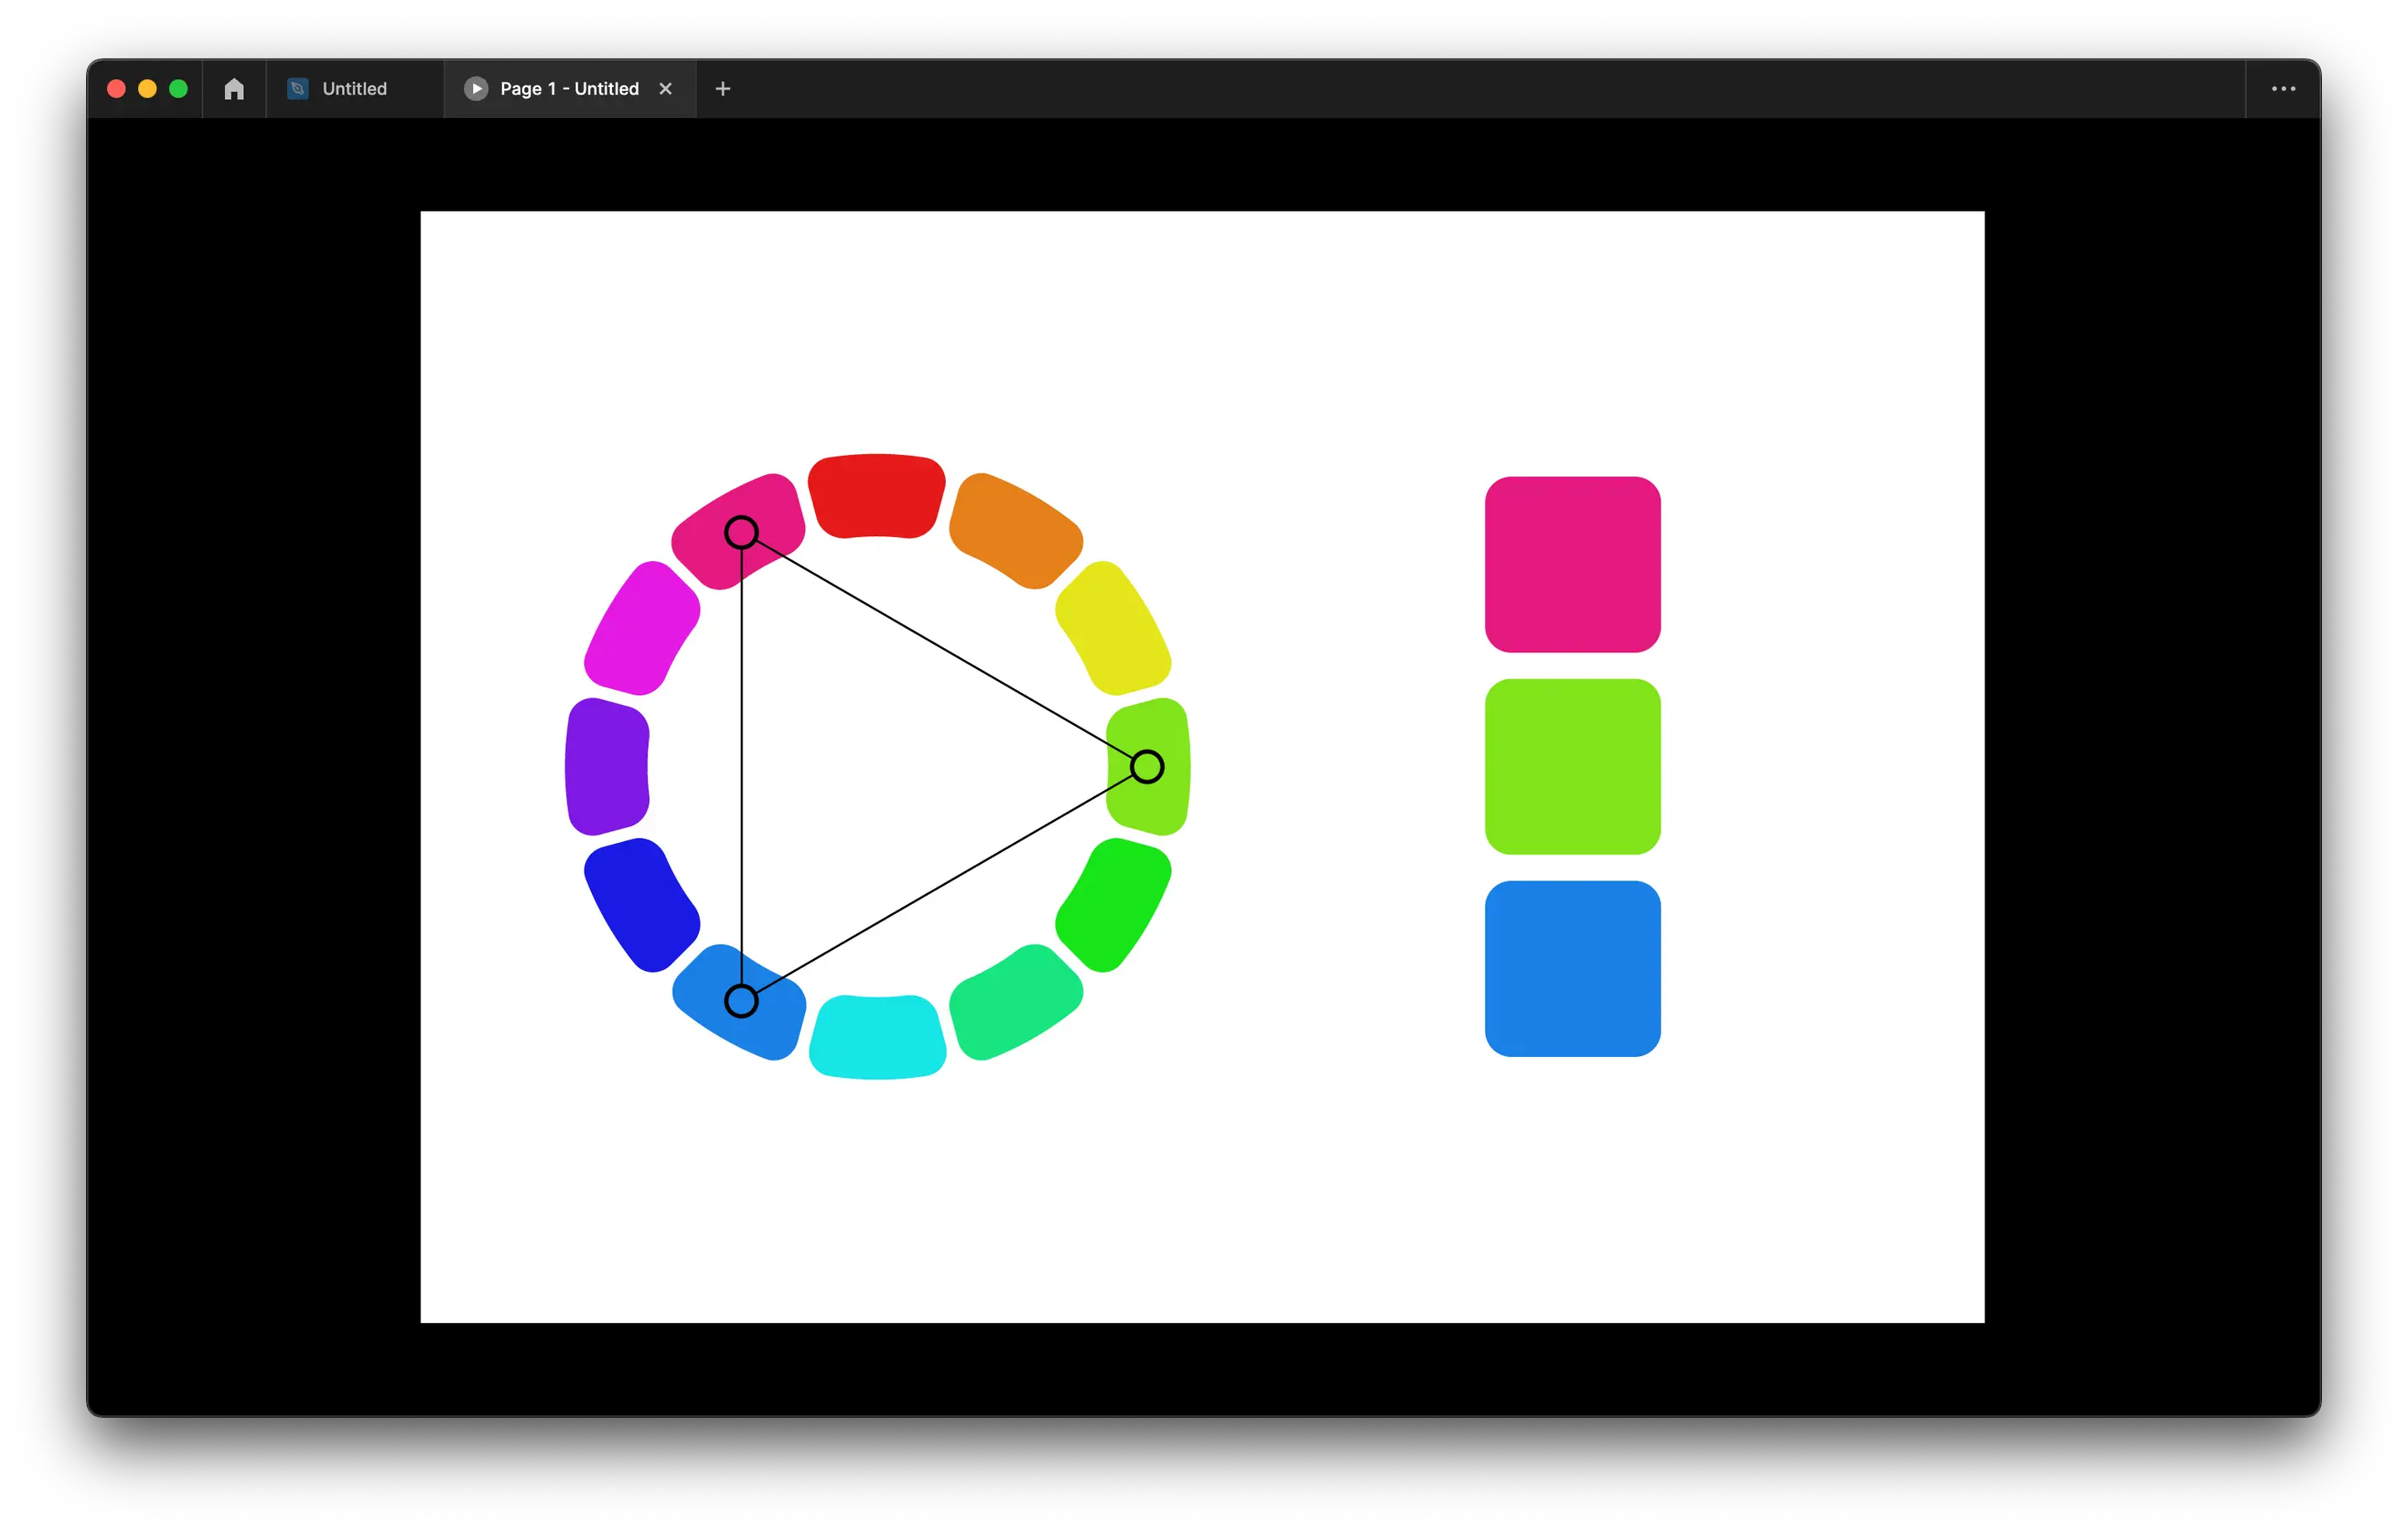Click the large lime green square
2408x1532 pixels.
click(1572, 767)
